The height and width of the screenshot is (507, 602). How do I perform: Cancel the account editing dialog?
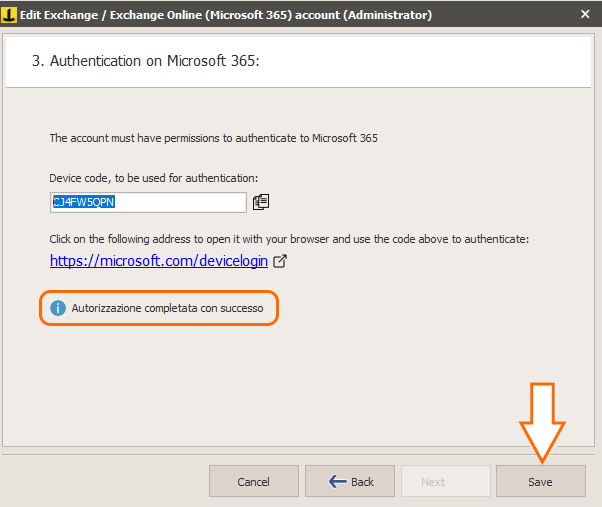coord(254,481)
